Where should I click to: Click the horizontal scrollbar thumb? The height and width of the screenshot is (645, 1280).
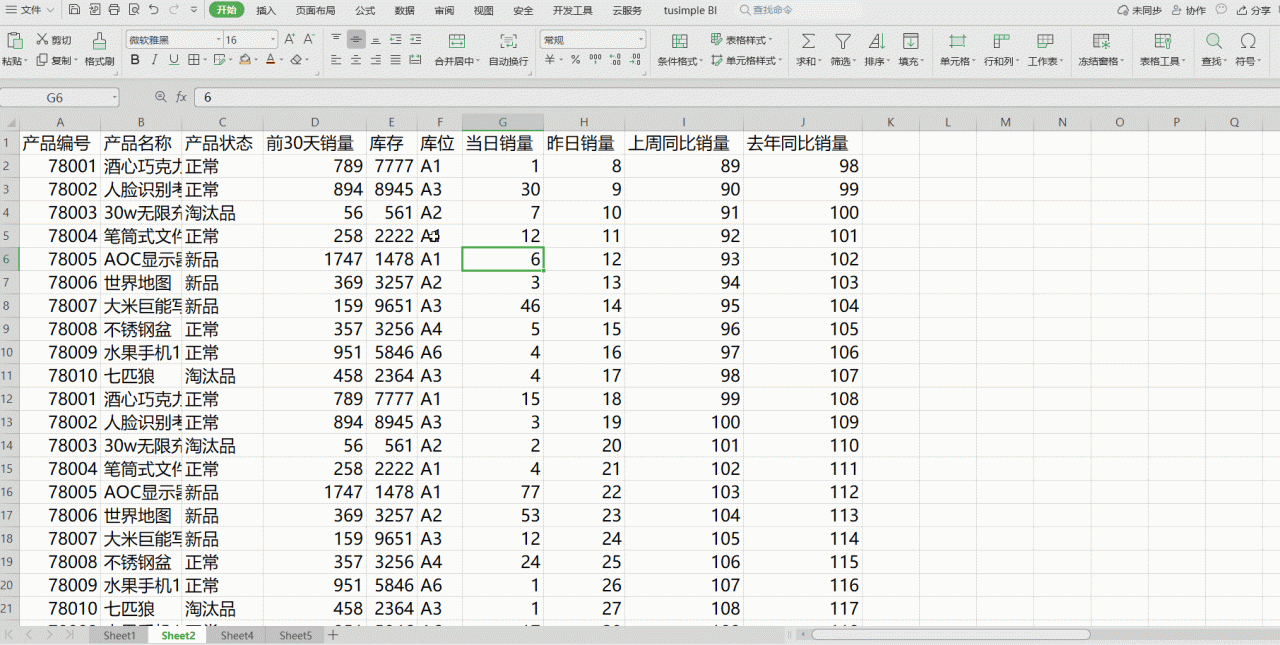pos(950,635)
